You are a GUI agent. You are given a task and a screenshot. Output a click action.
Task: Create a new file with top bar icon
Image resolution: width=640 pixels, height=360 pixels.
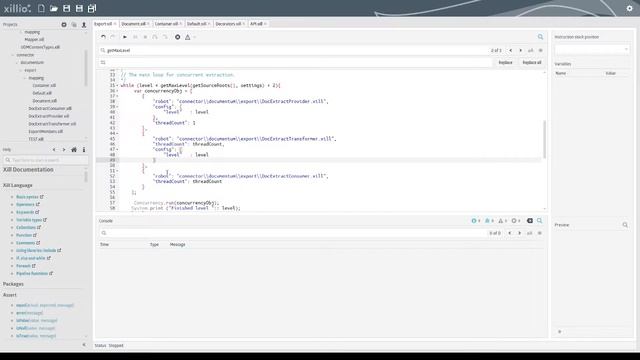41,8
